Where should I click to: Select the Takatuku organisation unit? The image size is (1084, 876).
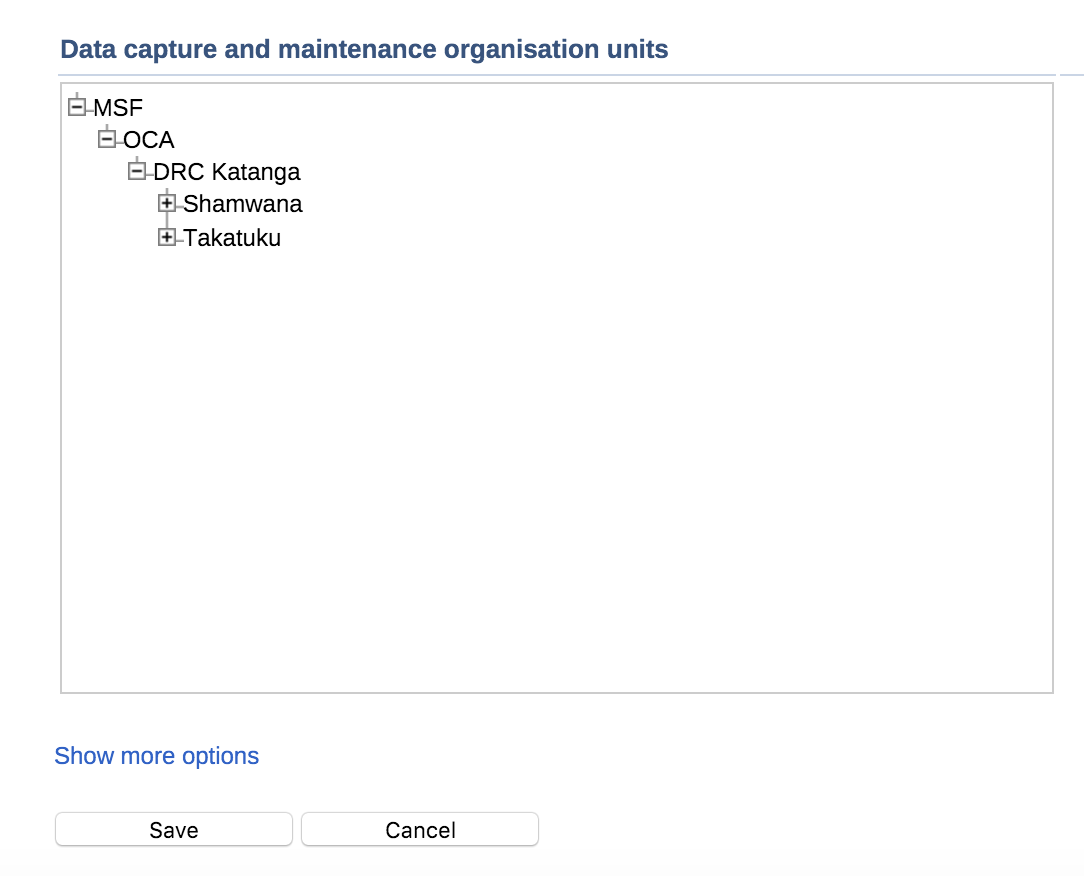tap(232, 239)
